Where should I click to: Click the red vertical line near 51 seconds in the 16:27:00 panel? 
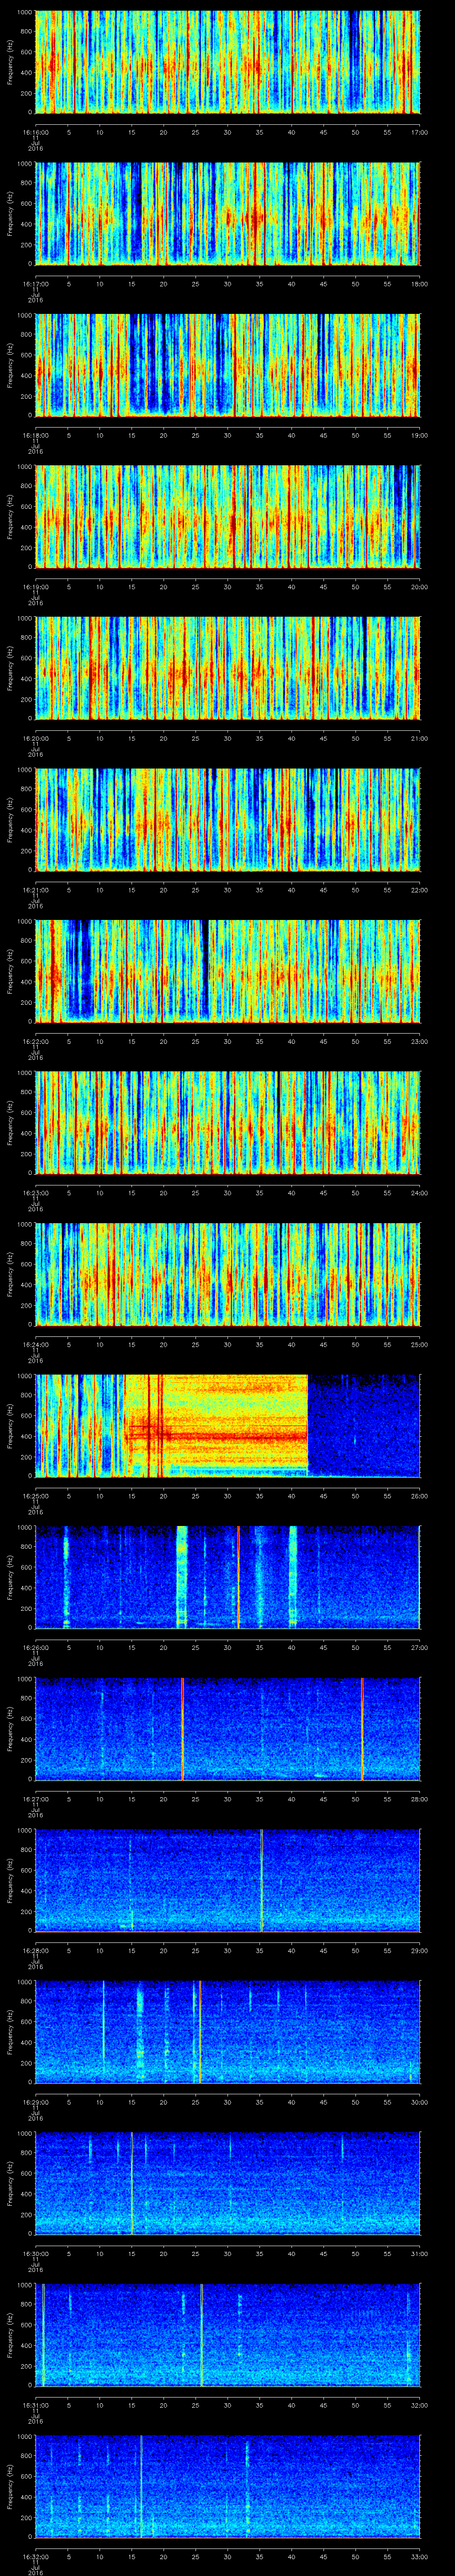coord(362,1728)
